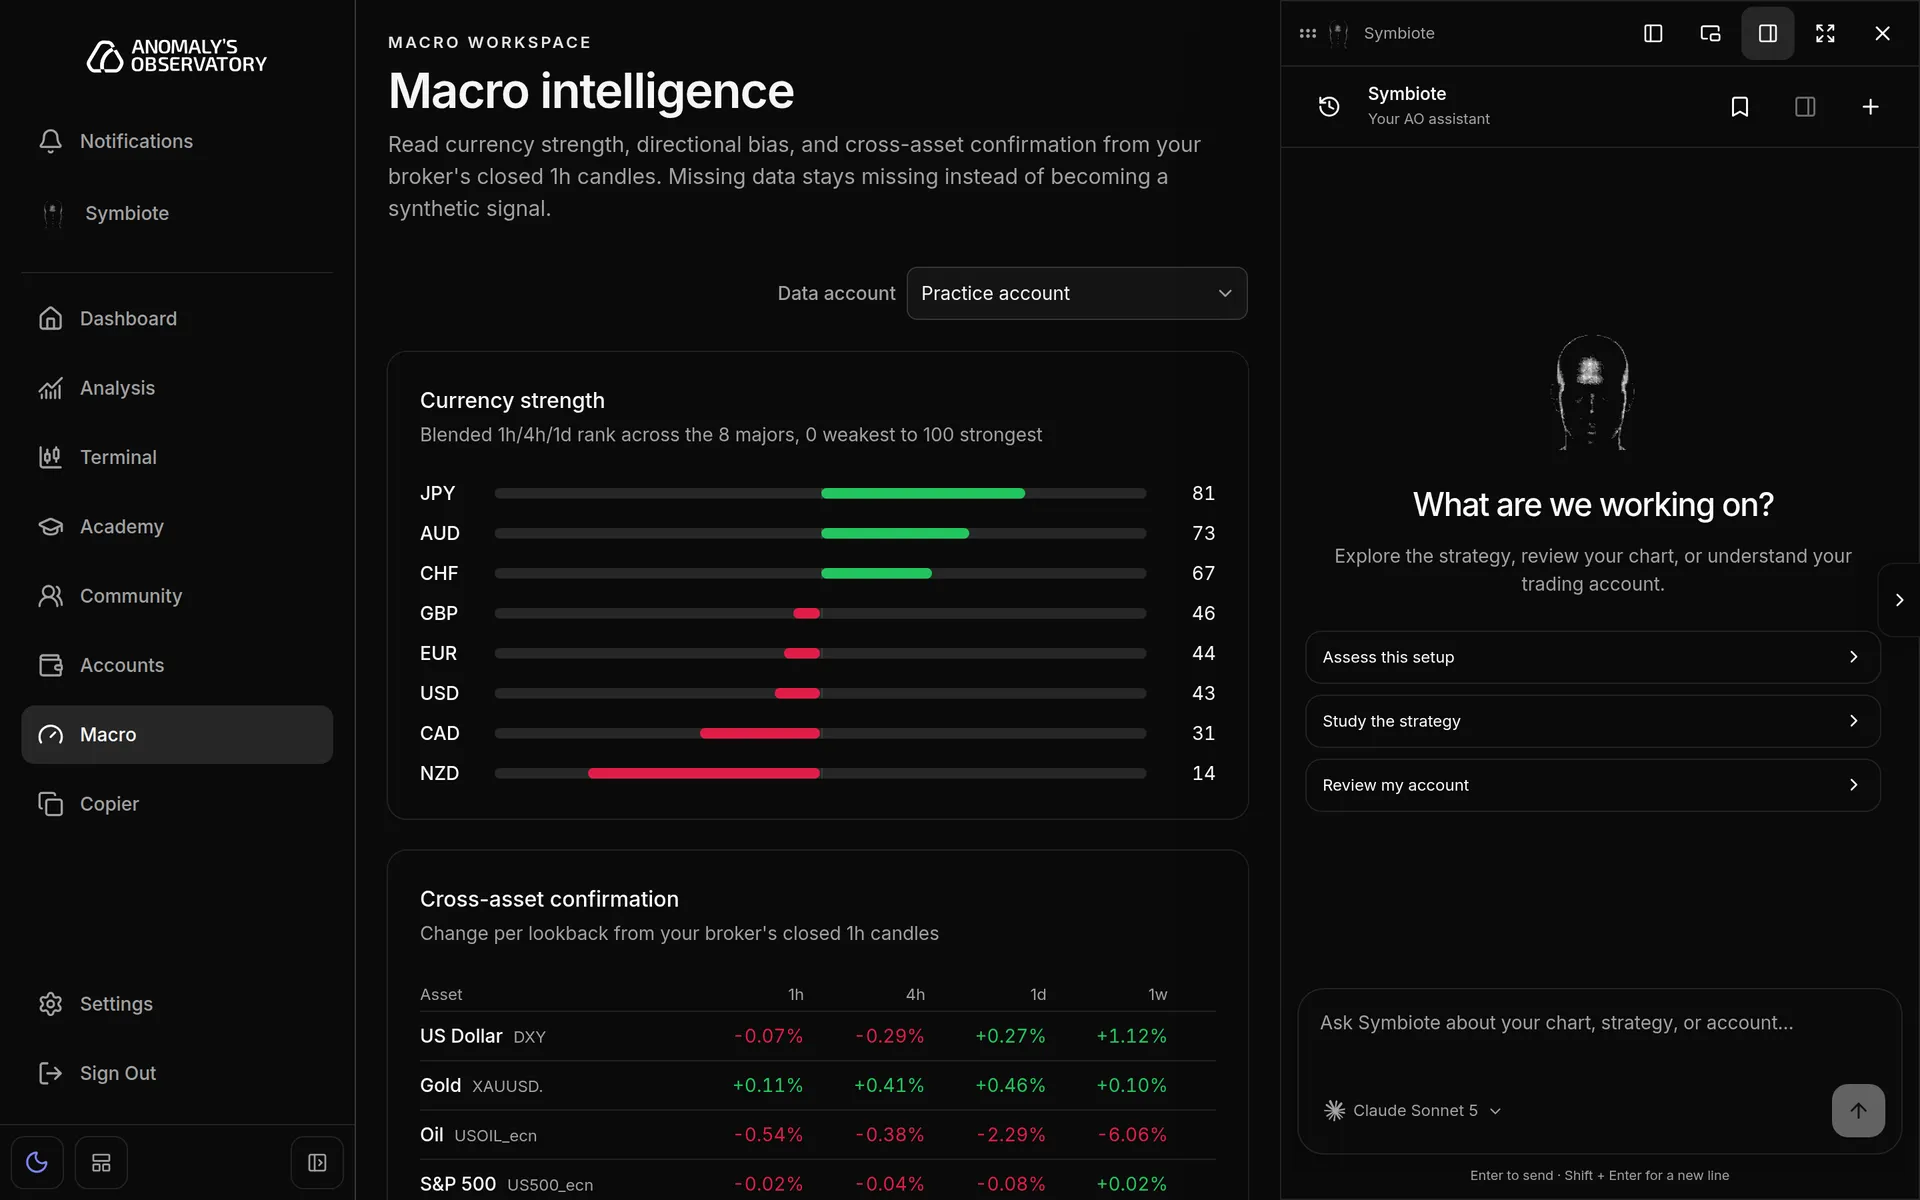This screenshot has height=1200, width=1920.
Task: Click the Accounts wallet icon
Action: click(50, 665)
